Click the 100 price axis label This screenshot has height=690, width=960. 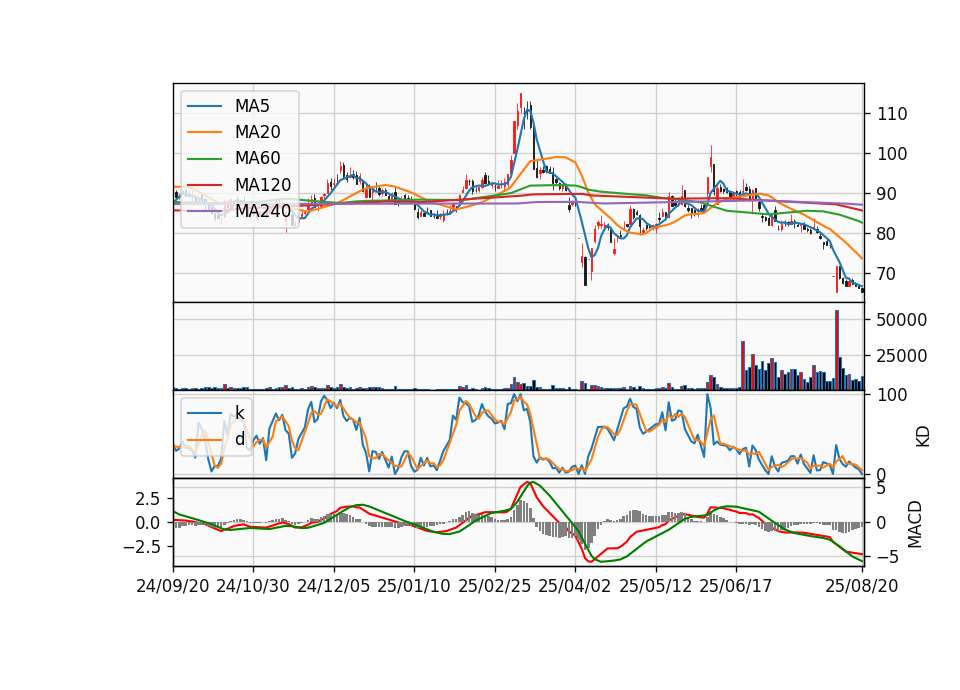[892, 154]
